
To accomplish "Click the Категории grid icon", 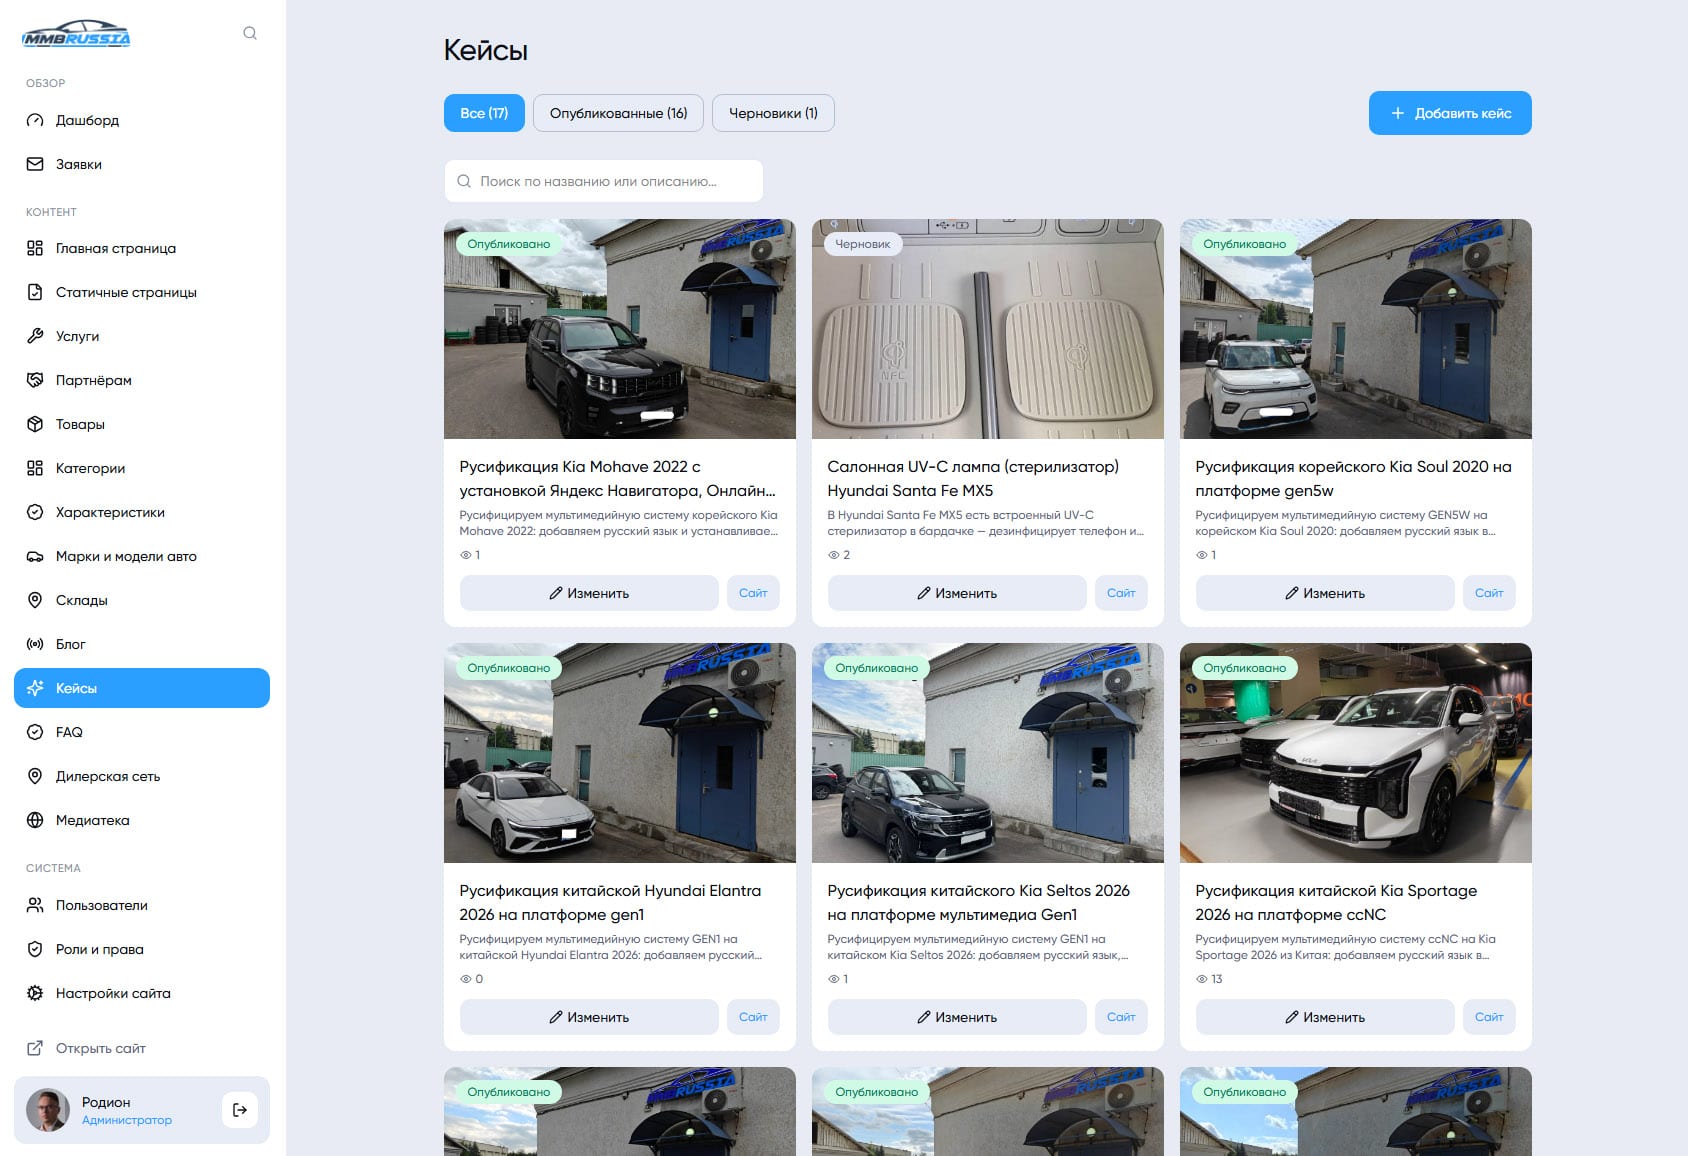I will [x=35, y=468].
